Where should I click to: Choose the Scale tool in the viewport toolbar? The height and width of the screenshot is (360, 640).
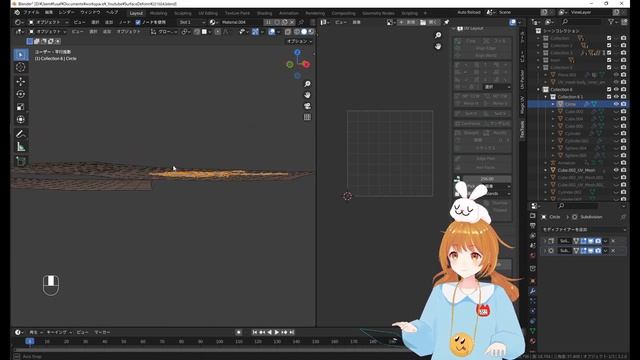click(21, 107)
